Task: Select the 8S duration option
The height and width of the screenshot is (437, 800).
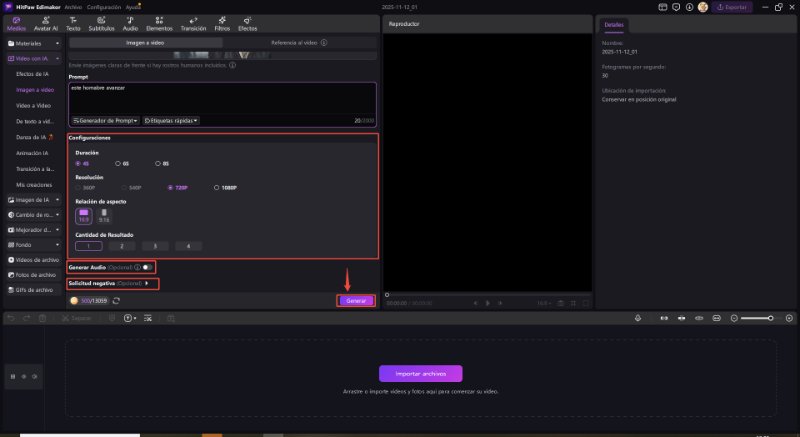Action: click(162, 164)
